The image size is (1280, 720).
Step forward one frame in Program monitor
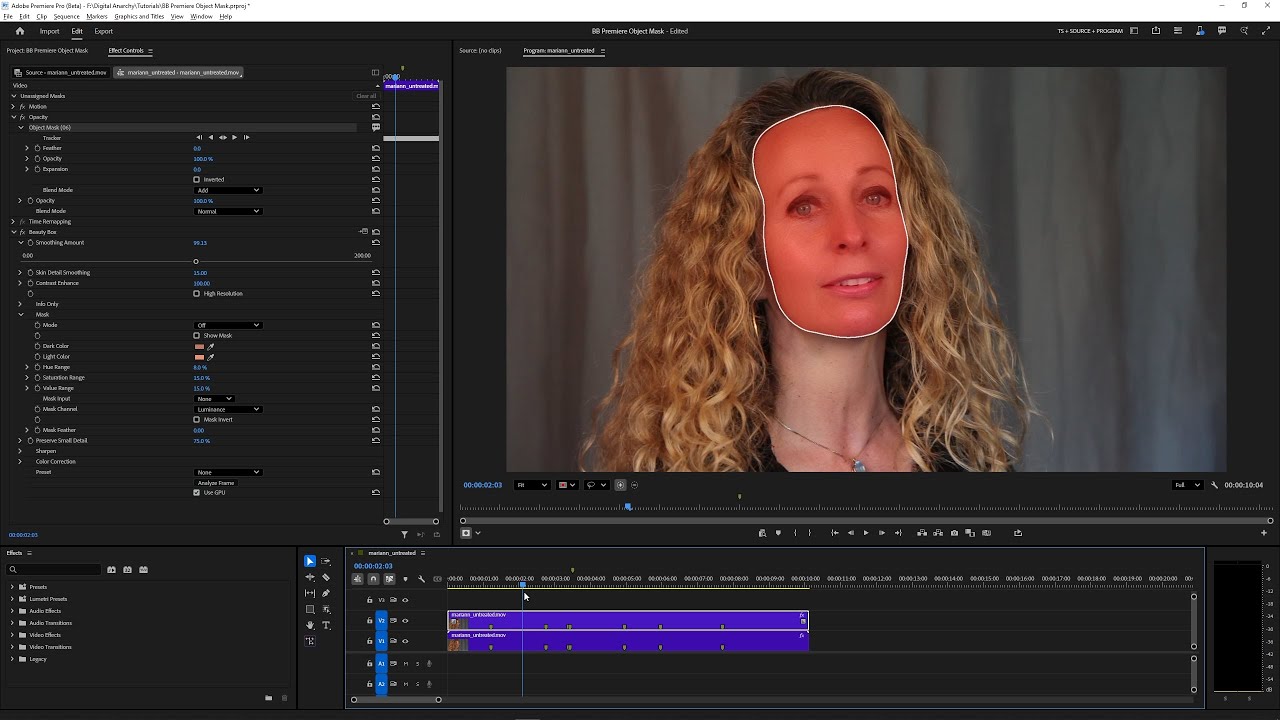(881, 533)
